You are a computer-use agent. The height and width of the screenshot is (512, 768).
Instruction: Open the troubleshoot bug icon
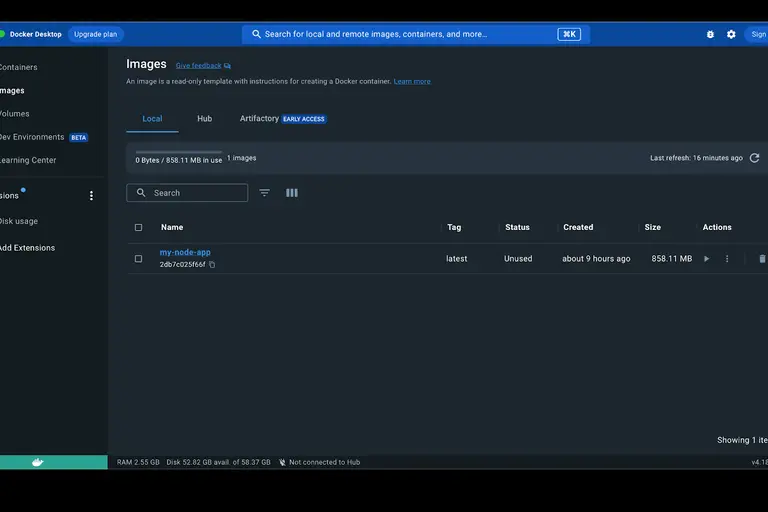[710, 34]
